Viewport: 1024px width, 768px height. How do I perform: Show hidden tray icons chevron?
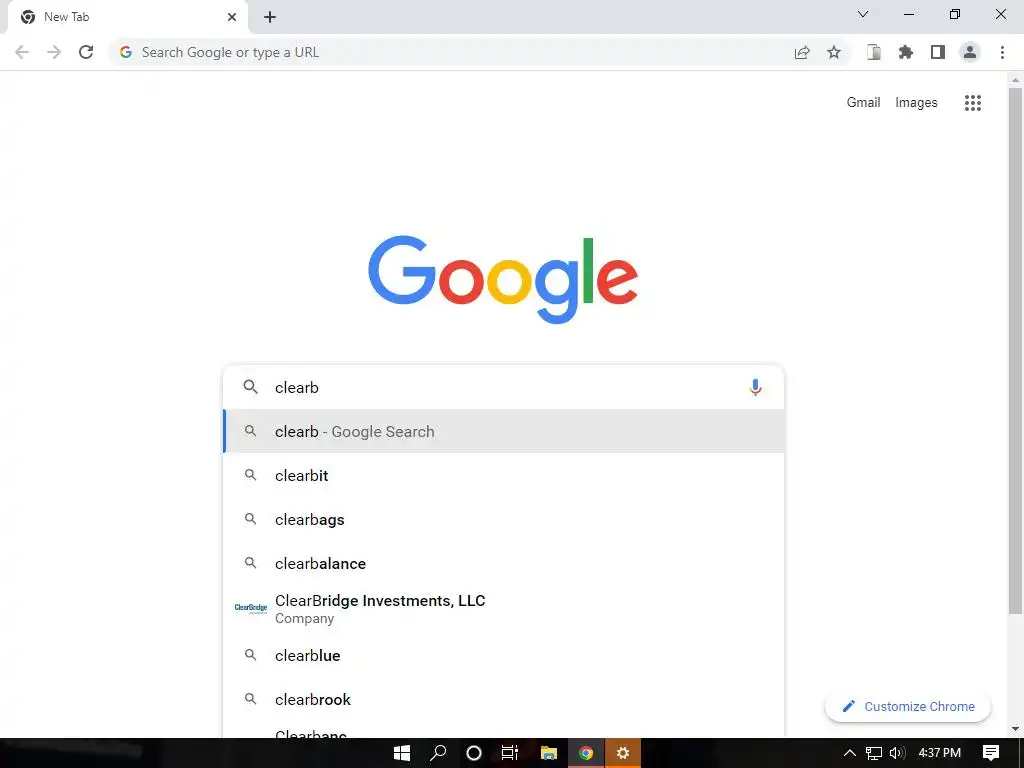(x=850, y=753)
